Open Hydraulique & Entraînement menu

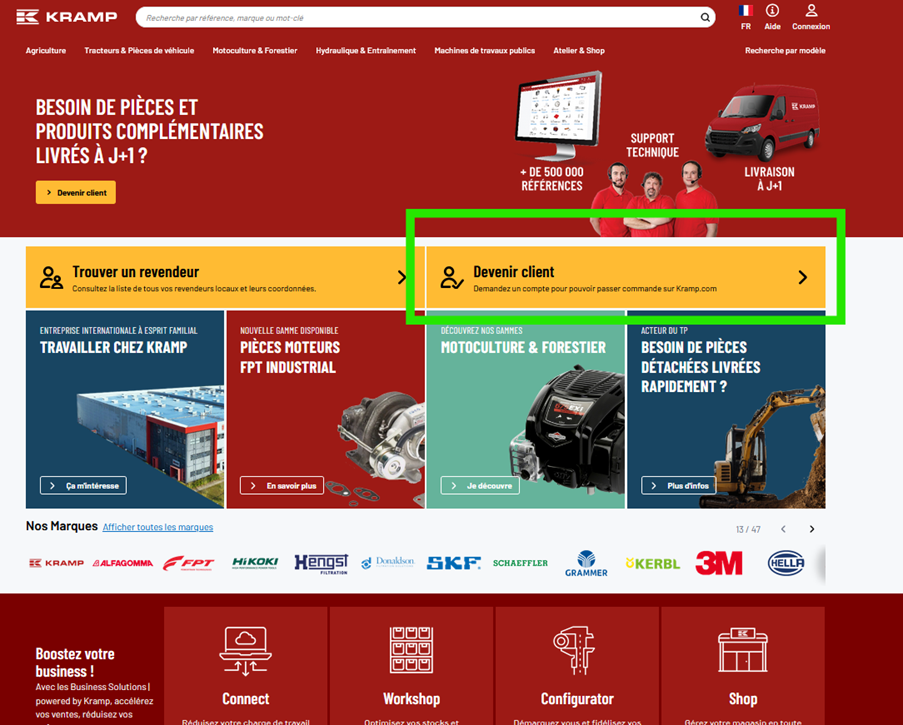pos(365,50)
